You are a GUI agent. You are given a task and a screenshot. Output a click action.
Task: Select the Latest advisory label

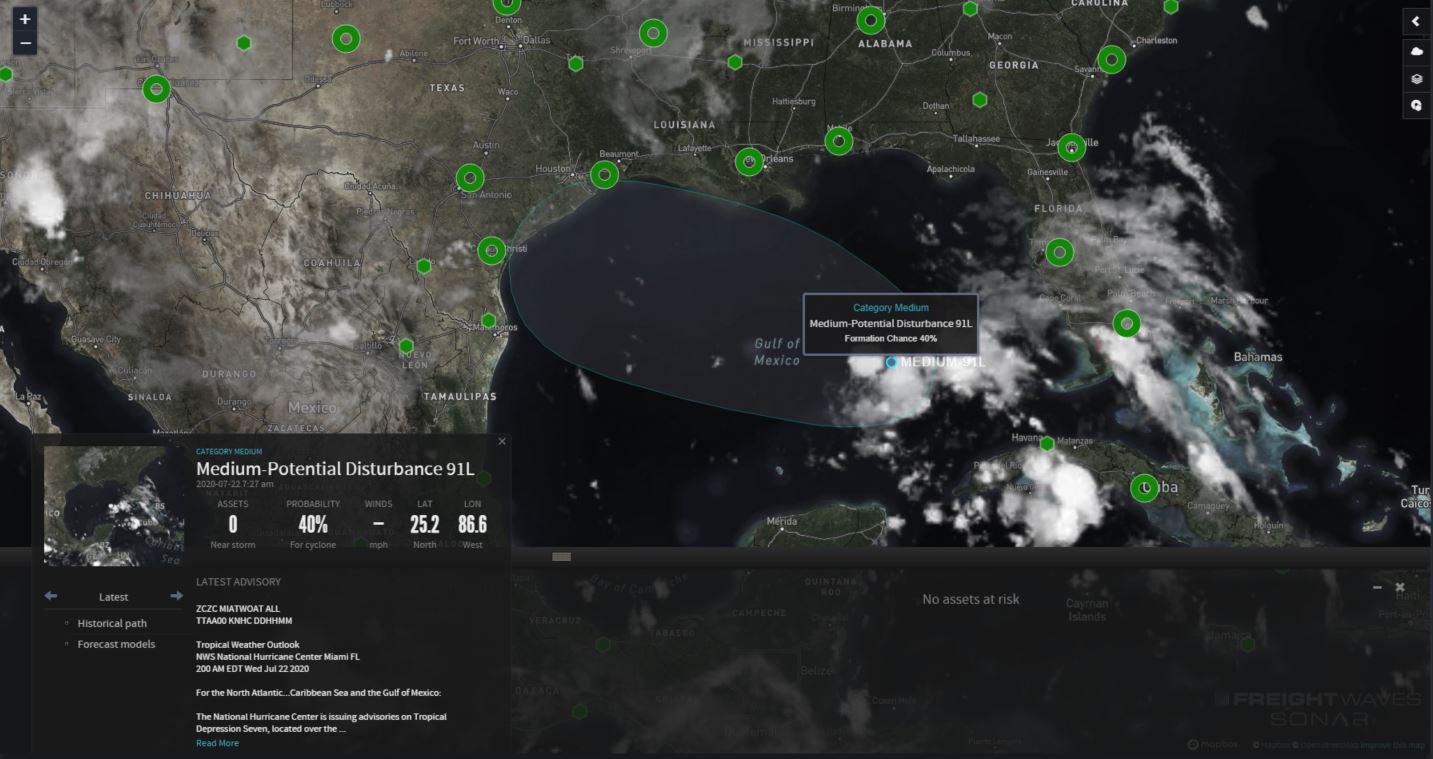(x=113, y=597)
